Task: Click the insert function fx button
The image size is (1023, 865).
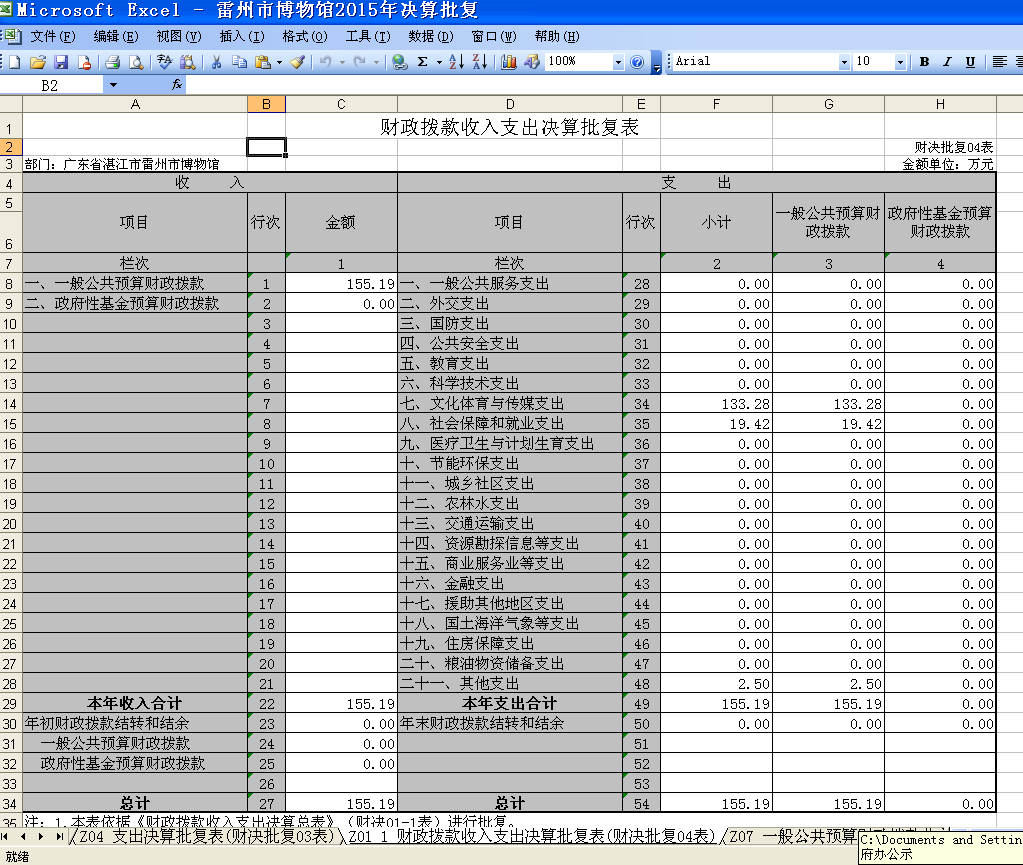Action: click(177, 85)
